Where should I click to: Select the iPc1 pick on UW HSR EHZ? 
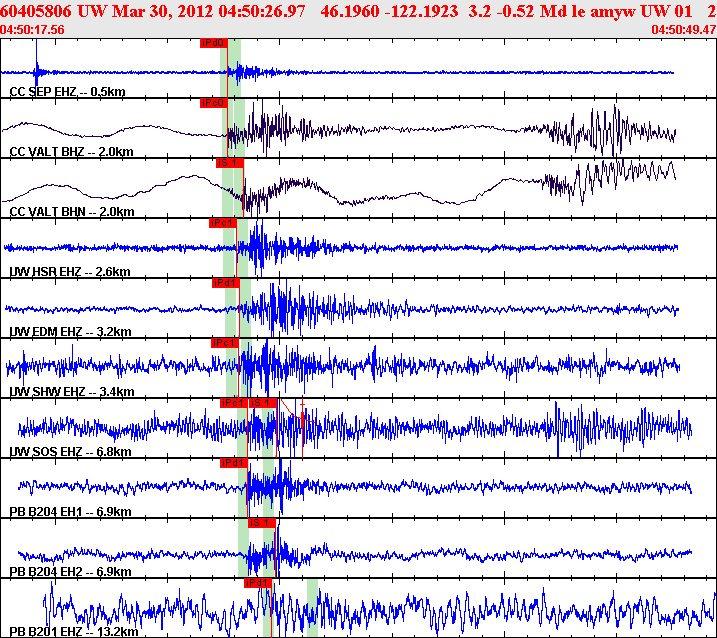(223, 223)
